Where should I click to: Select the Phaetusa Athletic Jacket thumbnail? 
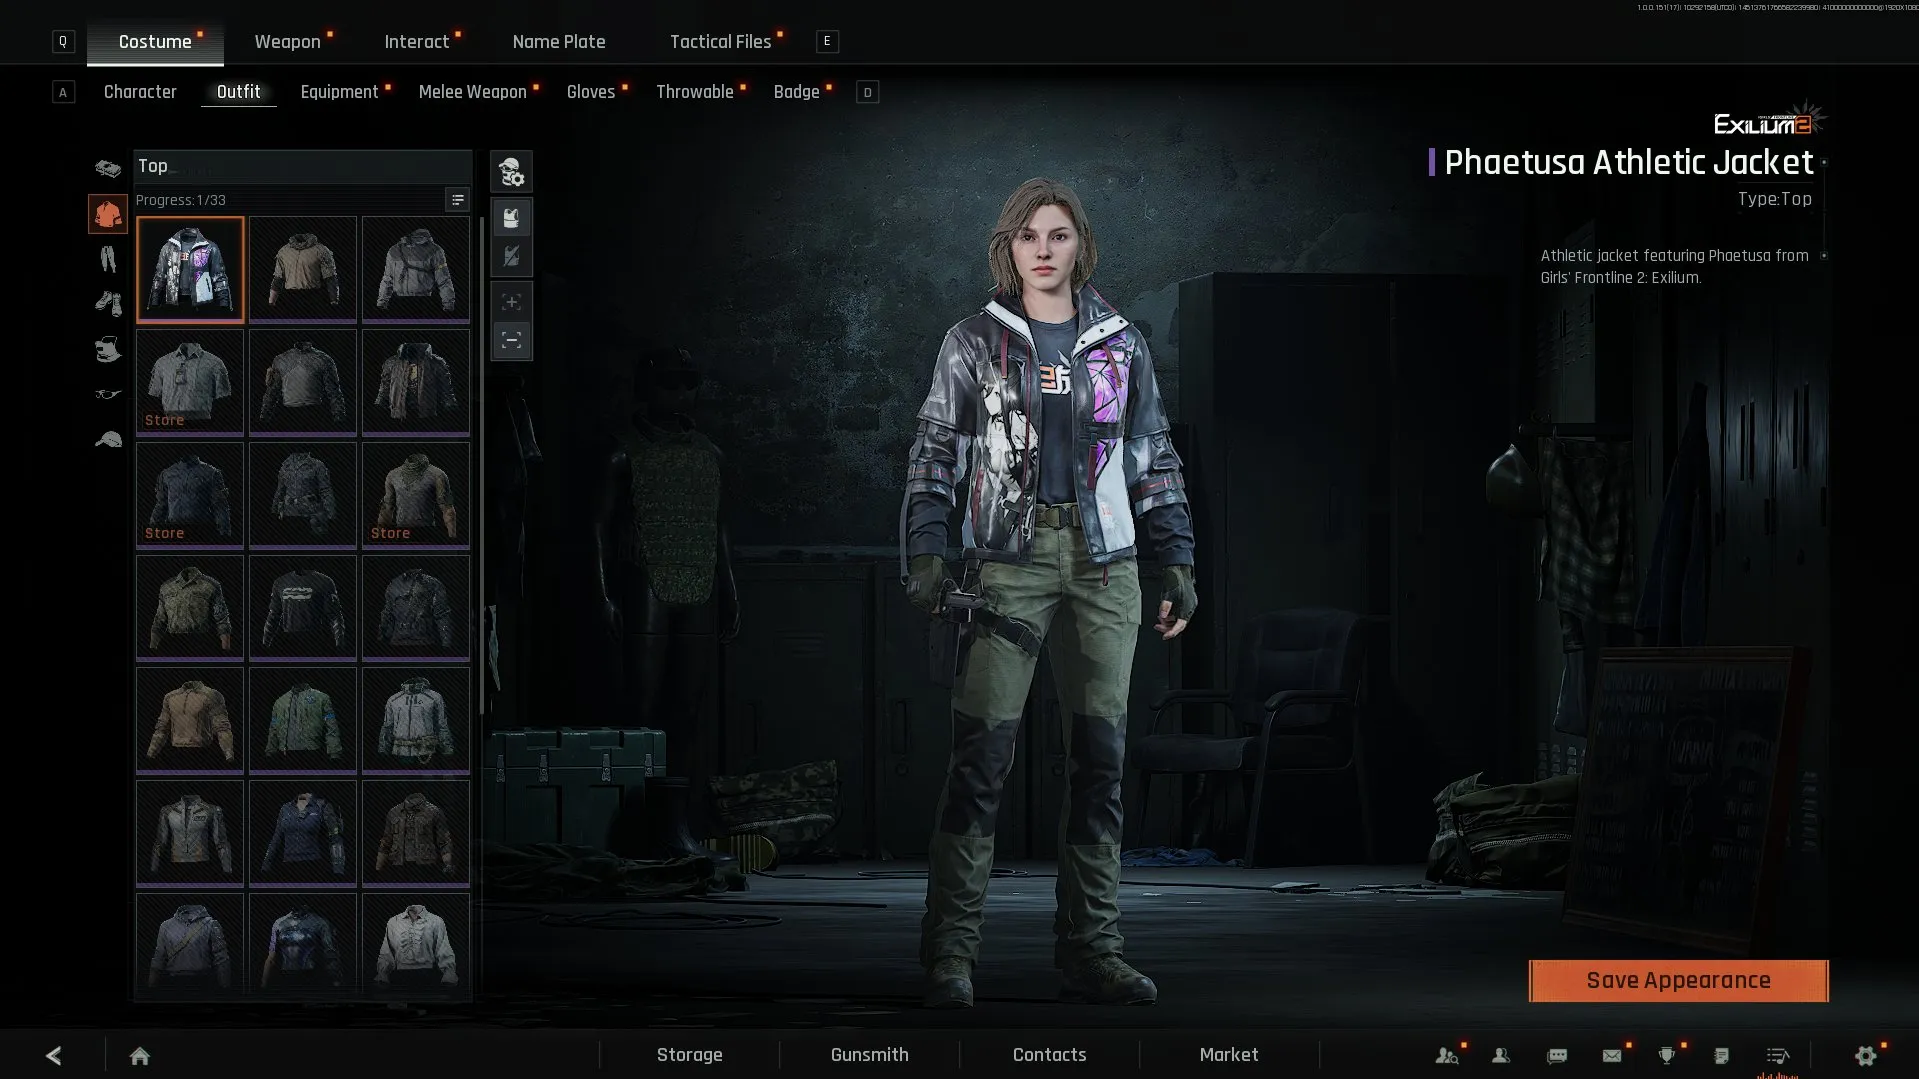pos(190,269)
